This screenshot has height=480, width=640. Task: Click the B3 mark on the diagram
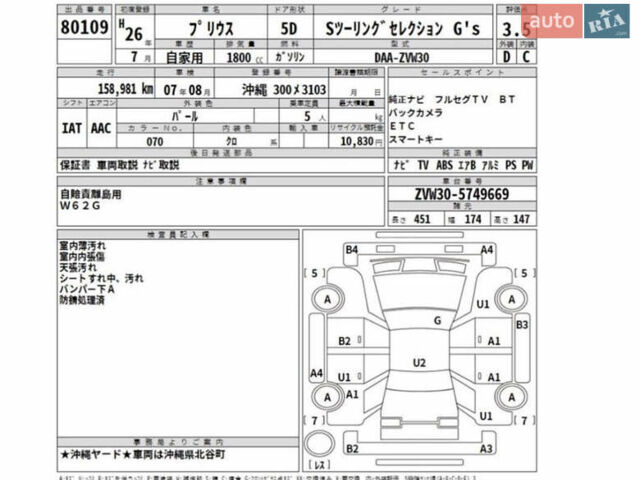point(521,325)
